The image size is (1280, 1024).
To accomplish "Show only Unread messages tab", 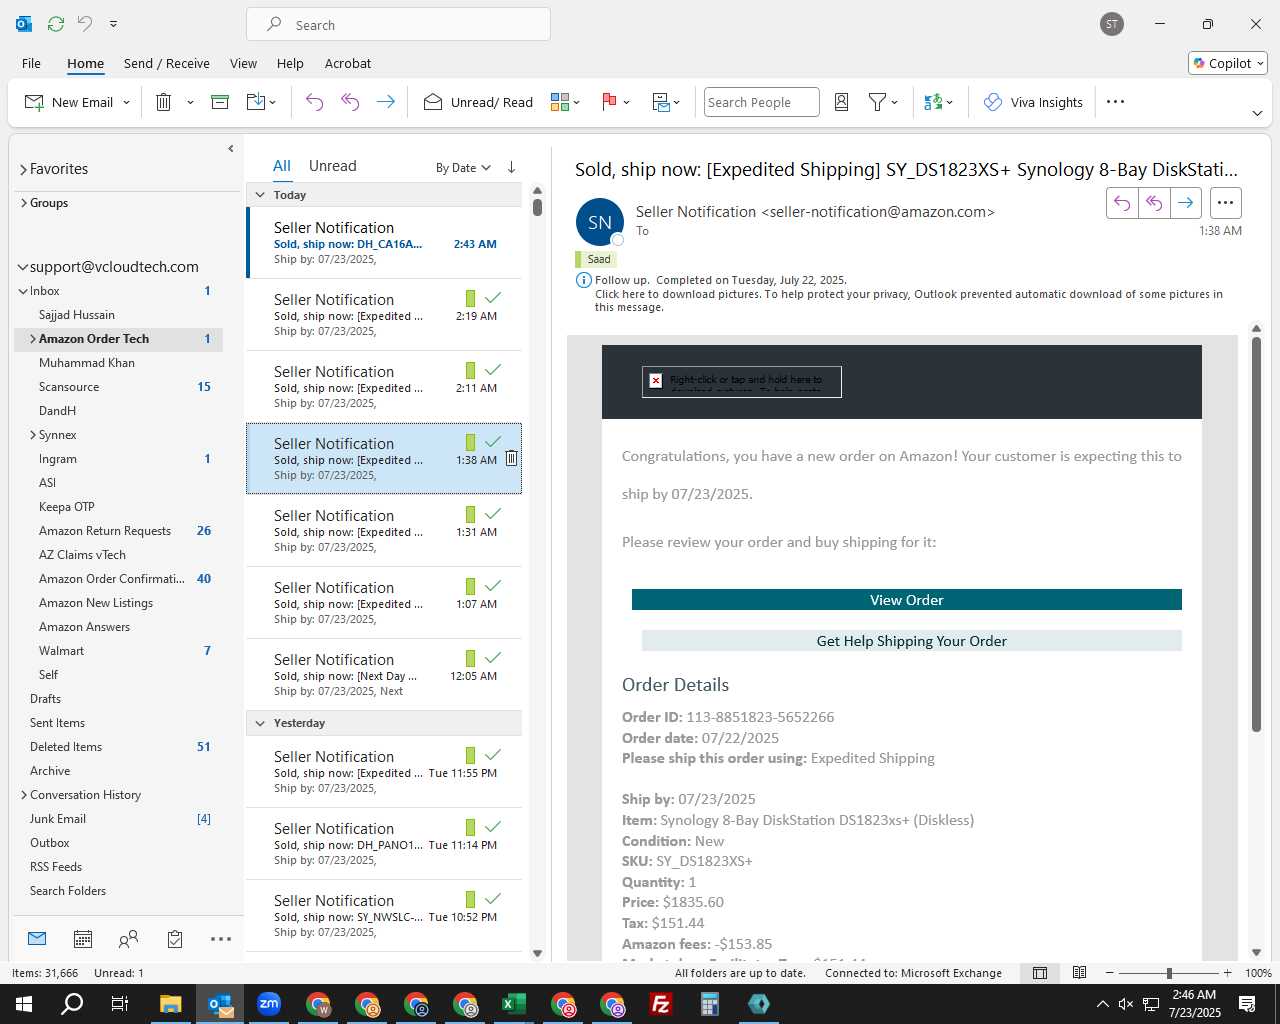I will click(x=332, y=166).
